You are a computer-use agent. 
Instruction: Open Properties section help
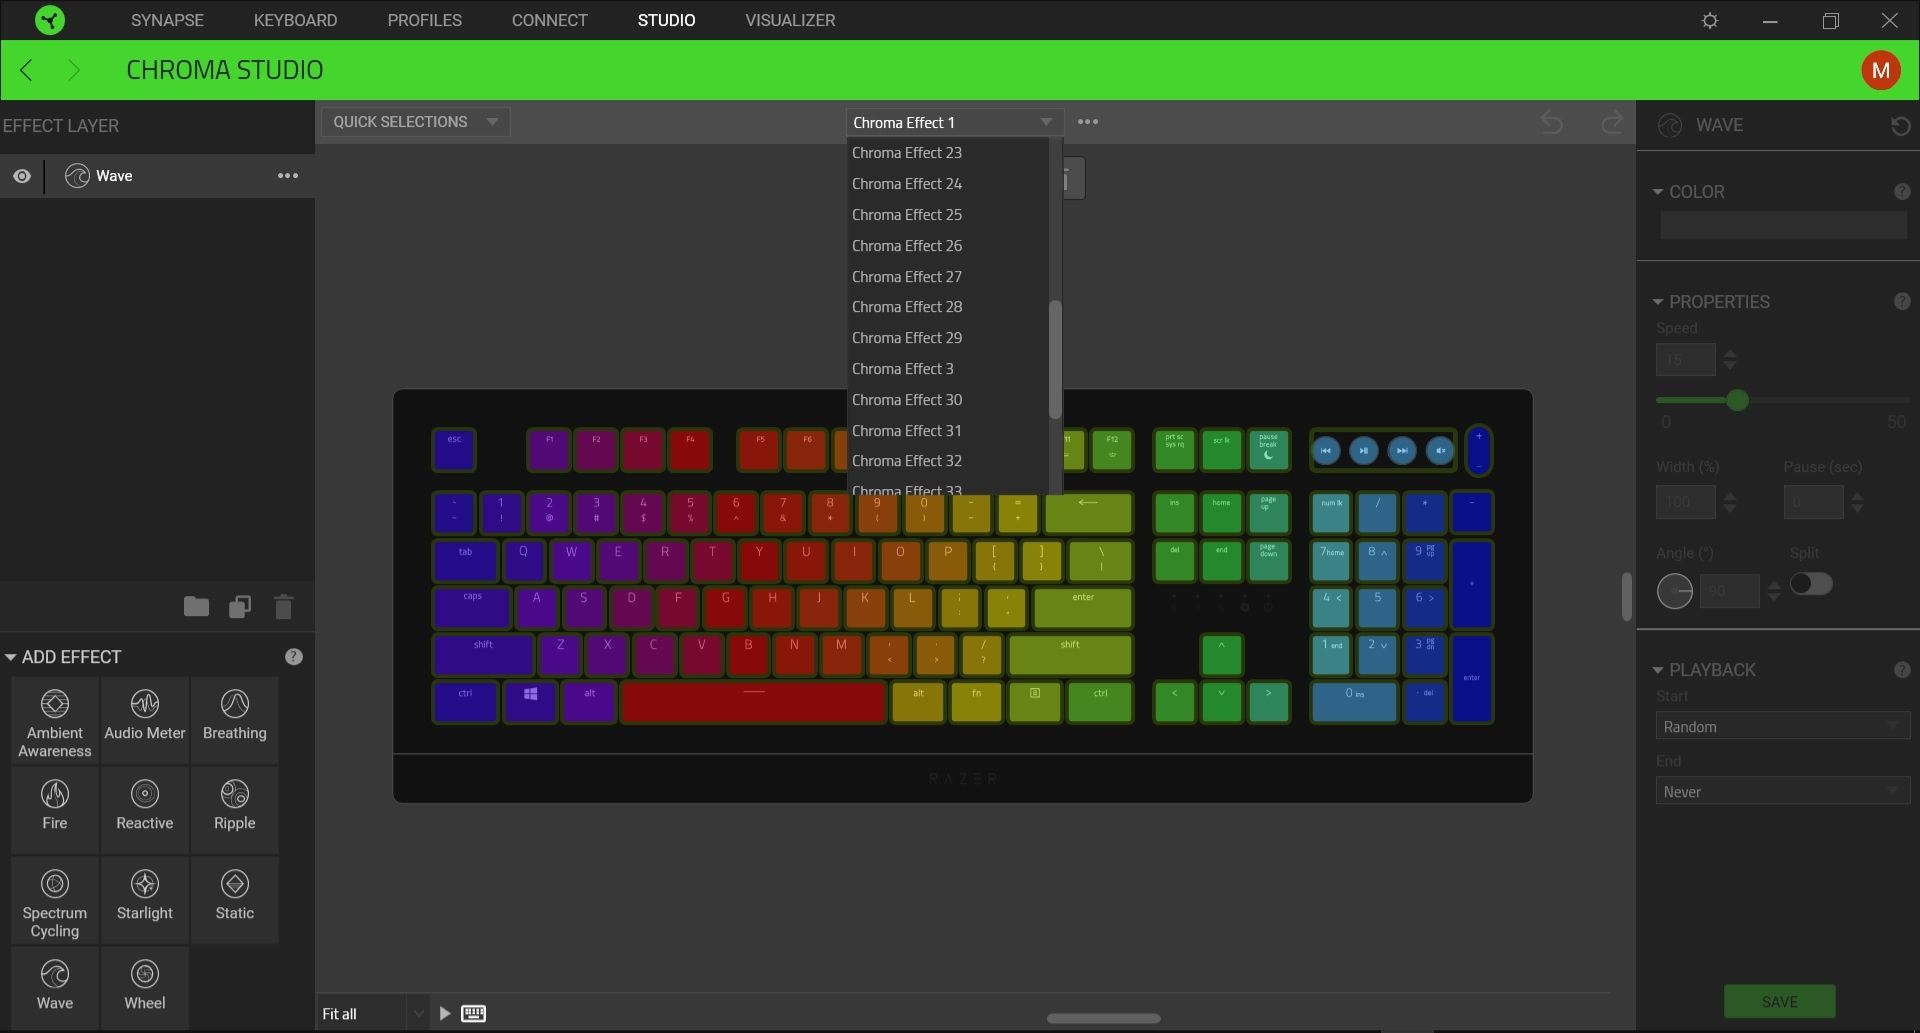tap(1902, 302)
